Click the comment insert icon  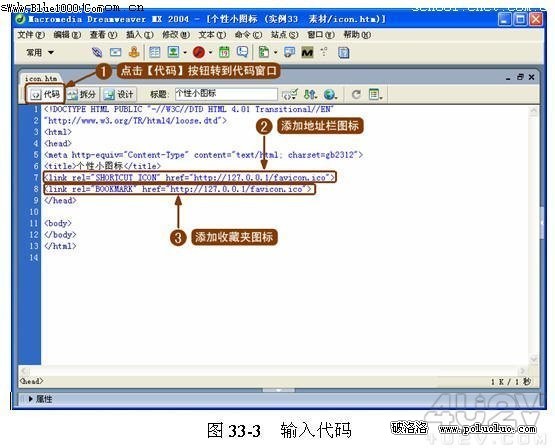242,52
